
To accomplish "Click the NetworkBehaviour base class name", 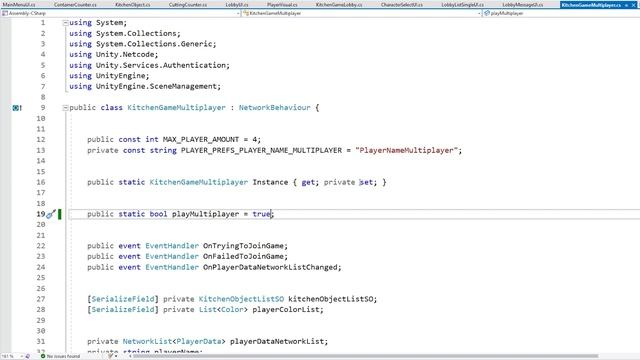I will point(274,108).
